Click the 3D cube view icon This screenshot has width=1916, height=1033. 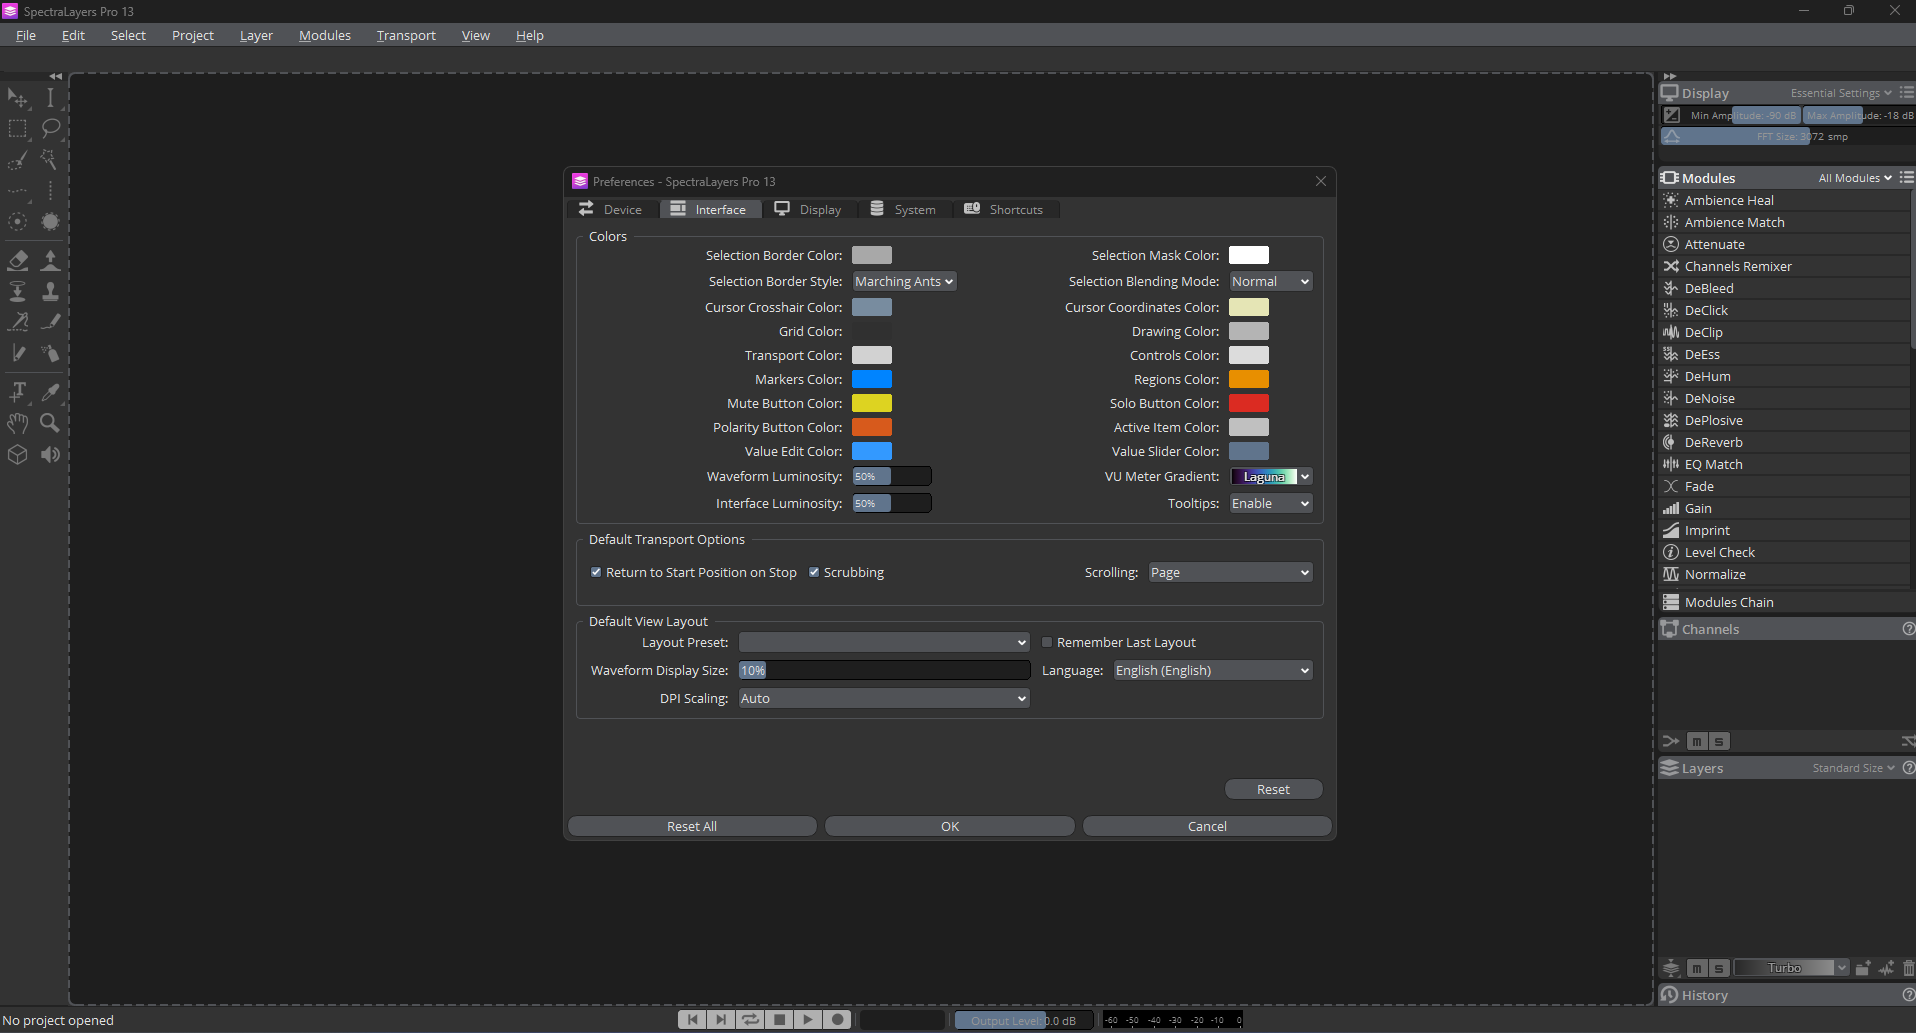pyautogui.click(x=18, y=455)
